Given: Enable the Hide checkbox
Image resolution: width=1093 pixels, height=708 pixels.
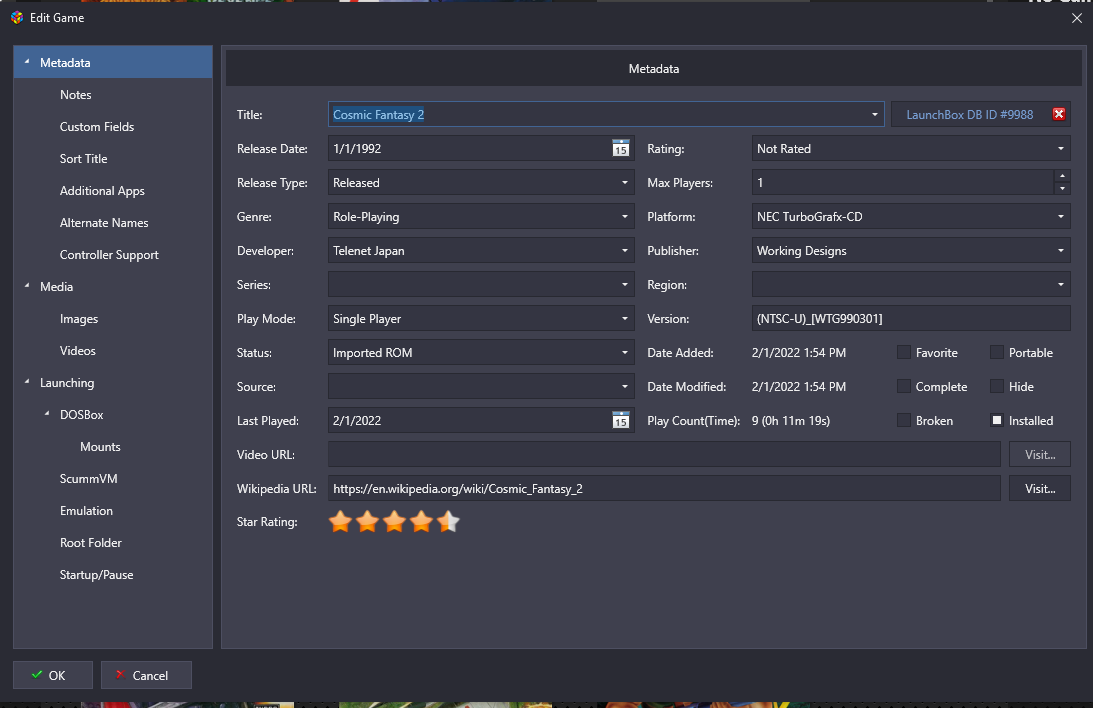Looking at the screenshot, I should coord(997,386).
